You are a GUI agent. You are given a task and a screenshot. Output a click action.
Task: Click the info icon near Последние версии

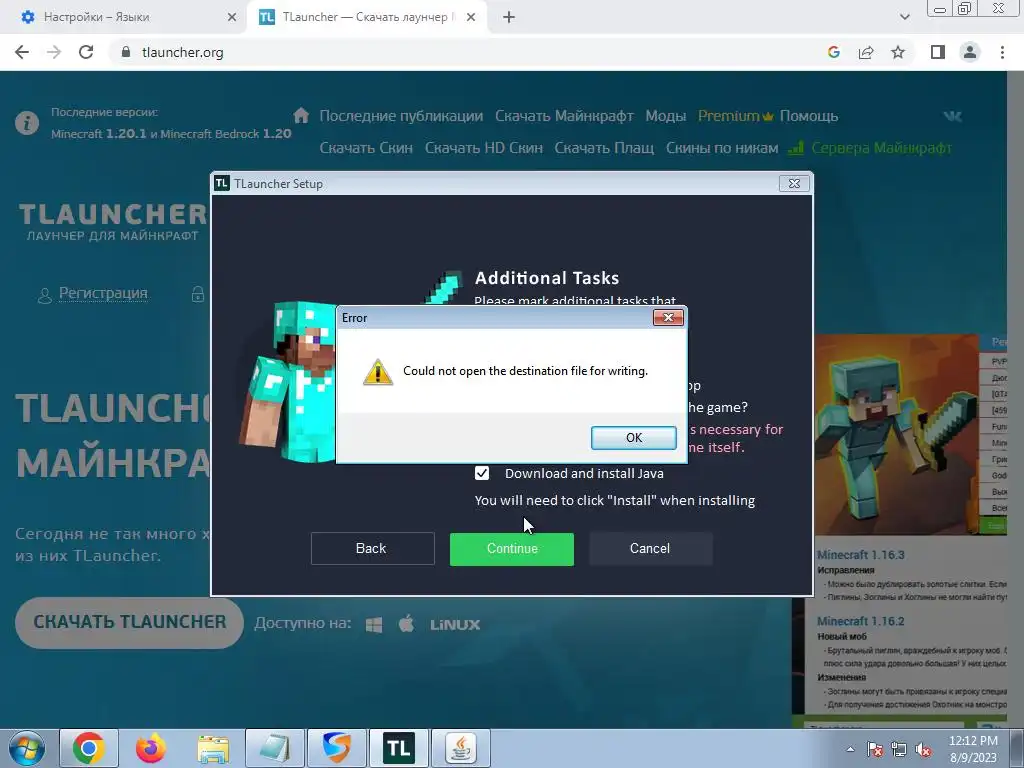(27, 123)
